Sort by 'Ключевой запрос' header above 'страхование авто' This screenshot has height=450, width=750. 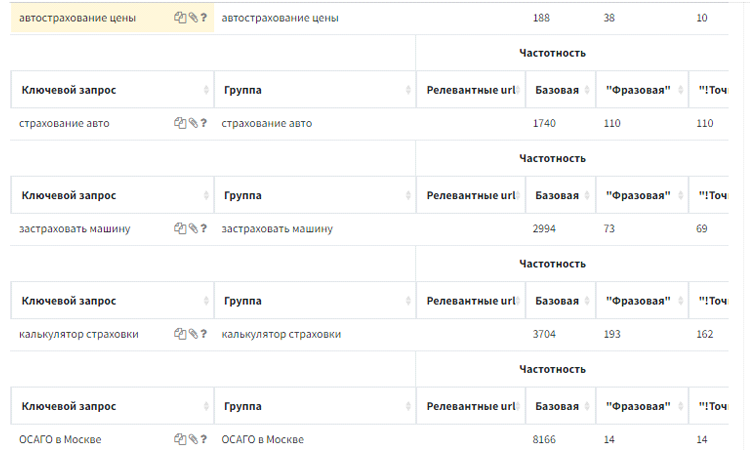point(69,90)
